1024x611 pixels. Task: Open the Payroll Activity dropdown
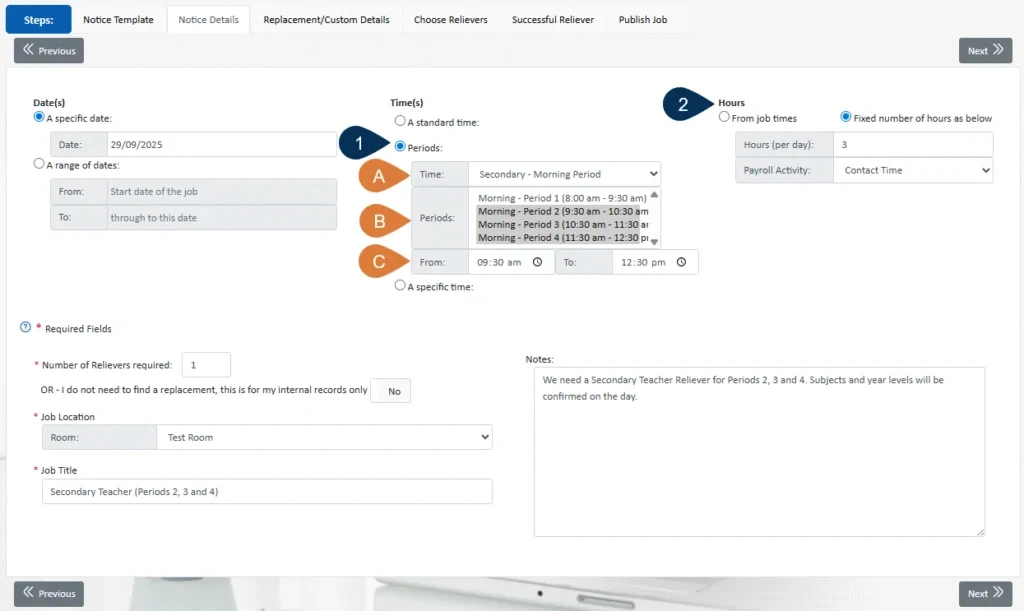click(913, 170)
